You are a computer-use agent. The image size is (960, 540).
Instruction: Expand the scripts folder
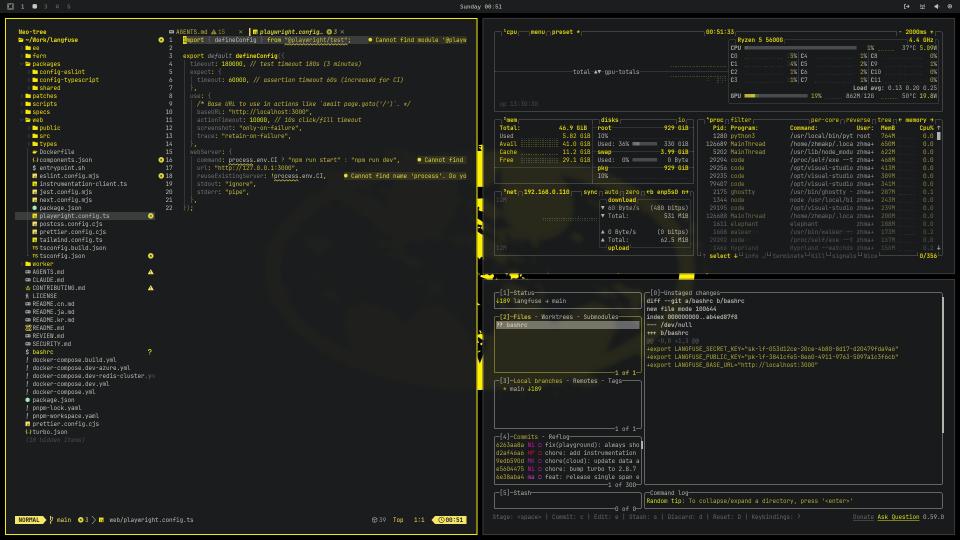coord(40,103)
